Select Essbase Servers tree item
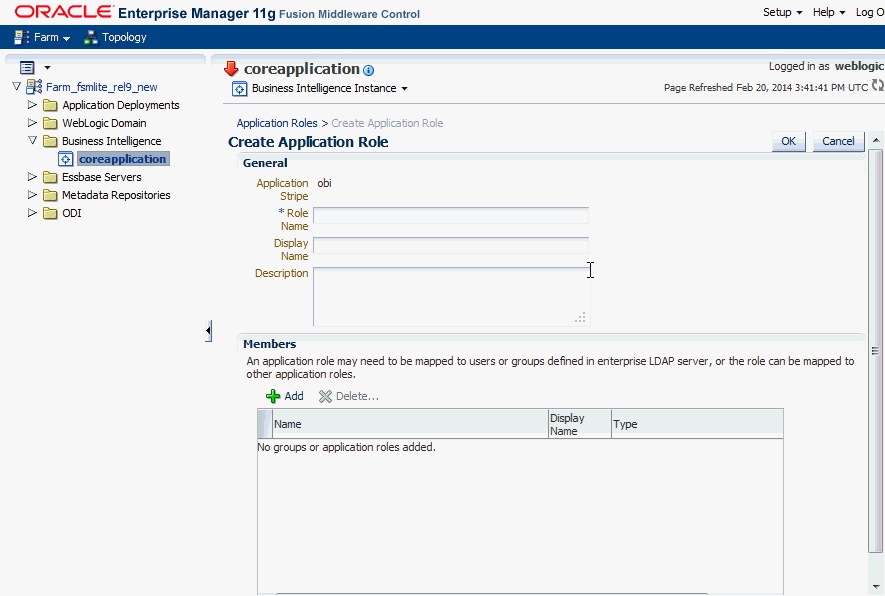885x596 pixels. (102, 177)
